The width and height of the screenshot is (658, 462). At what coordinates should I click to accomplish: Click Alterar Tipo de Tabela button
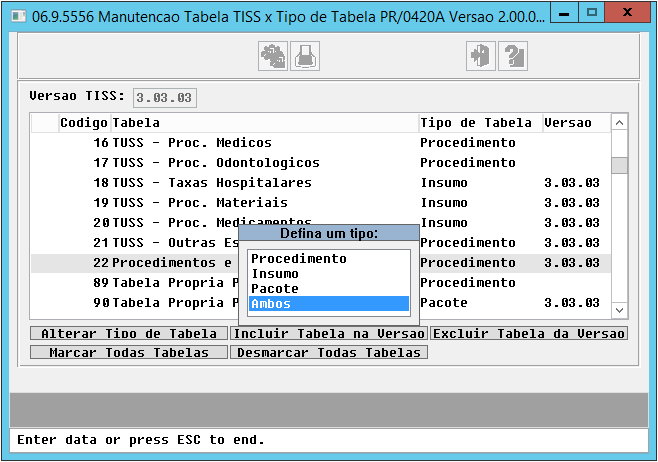129,334
